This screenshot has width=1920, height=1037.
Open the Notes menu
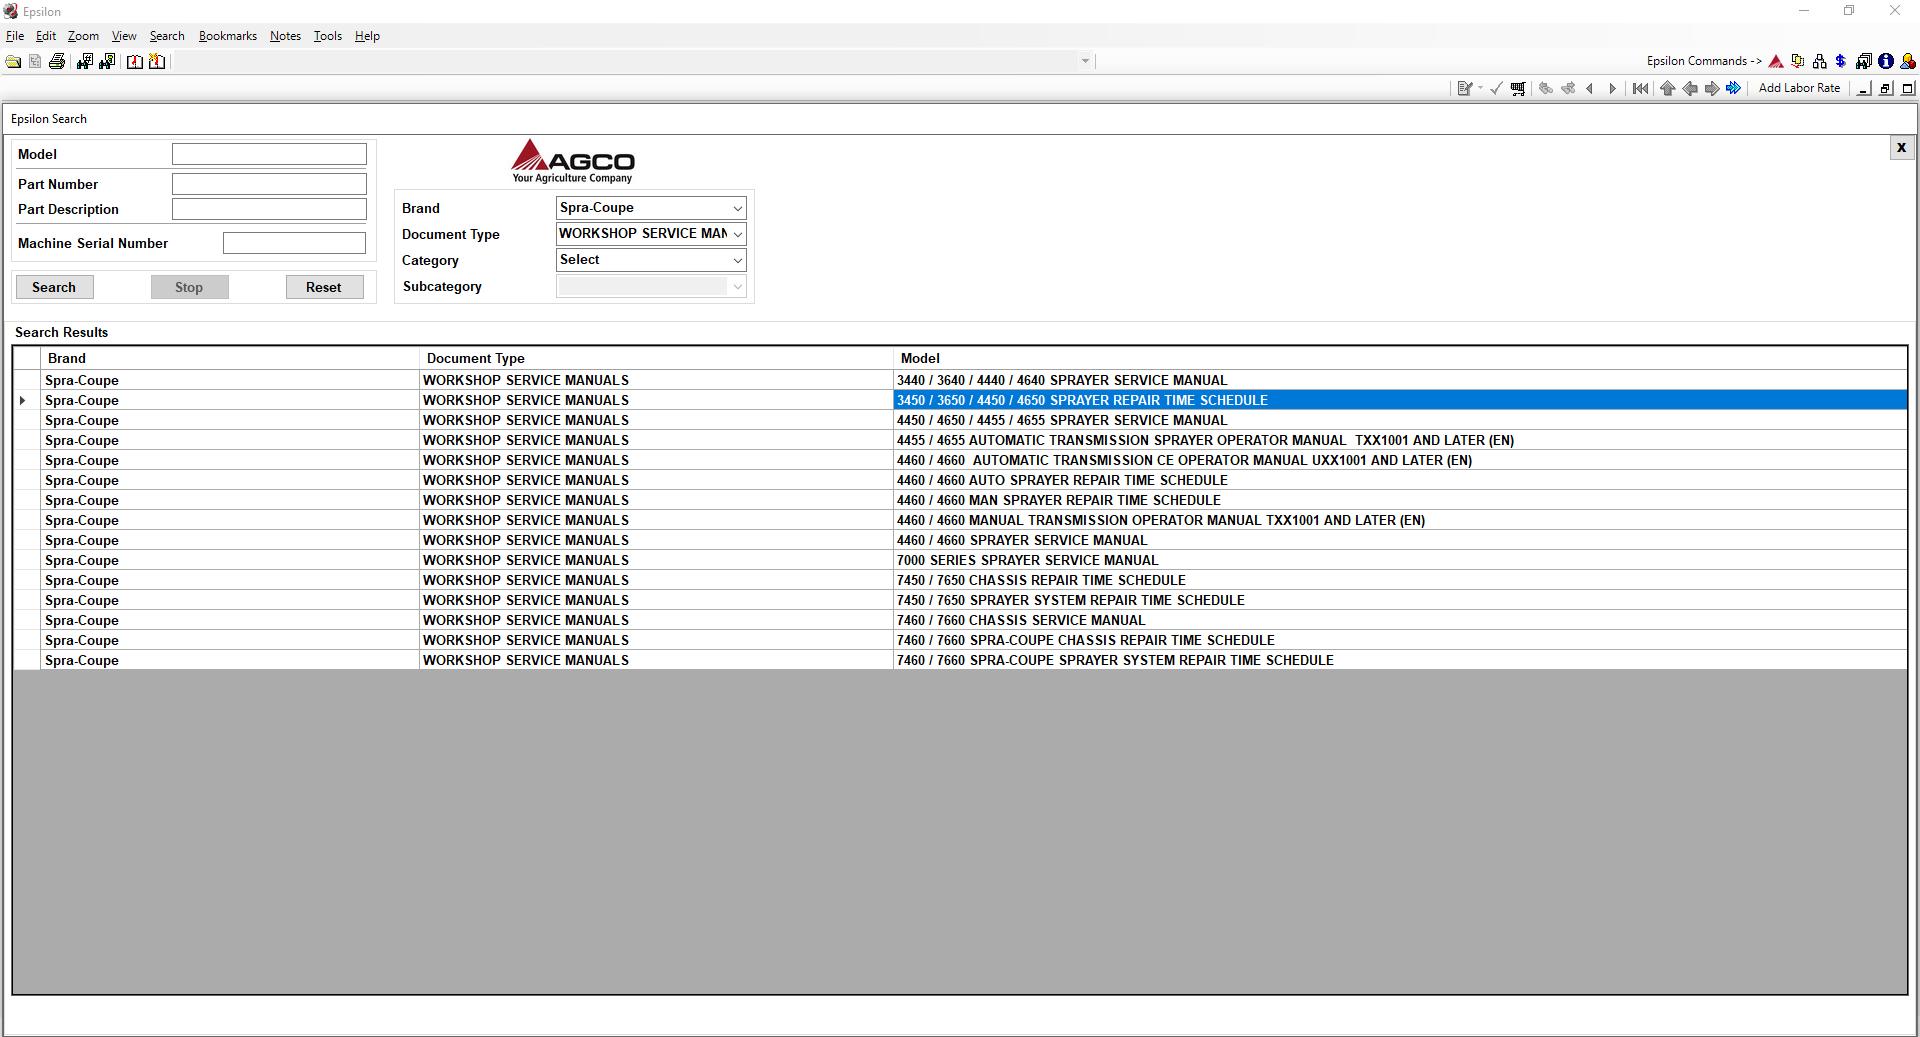(x=285, y=36)
